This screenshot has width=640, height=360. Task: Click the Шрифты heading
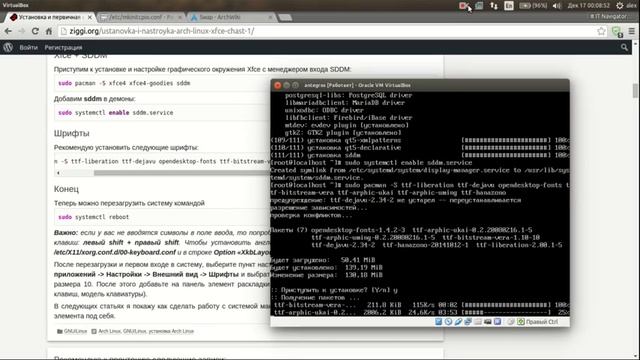[71, 133]
